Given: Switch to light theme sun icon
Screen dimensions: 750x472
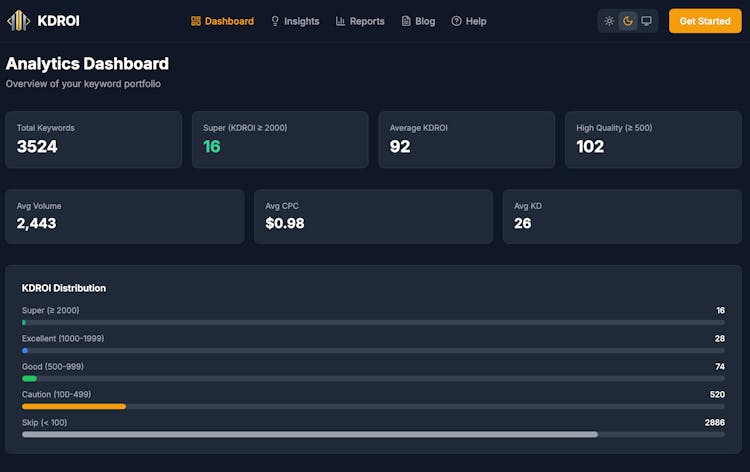Looking at the screenshot, I should click(x=609, y=21).
